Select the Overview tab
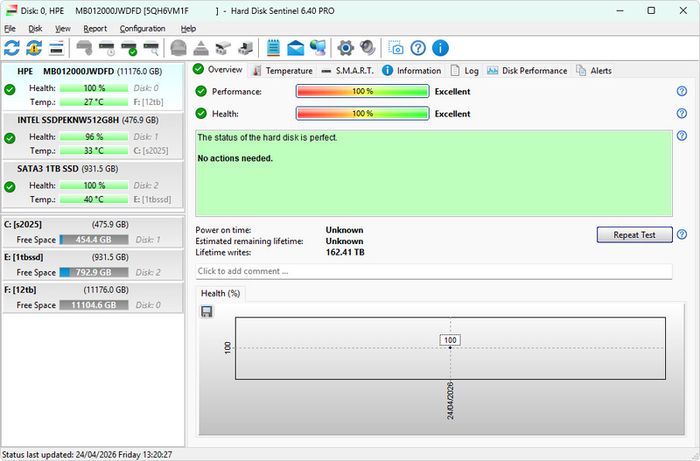Screen dimensions: 700x461 click(218, 70)
